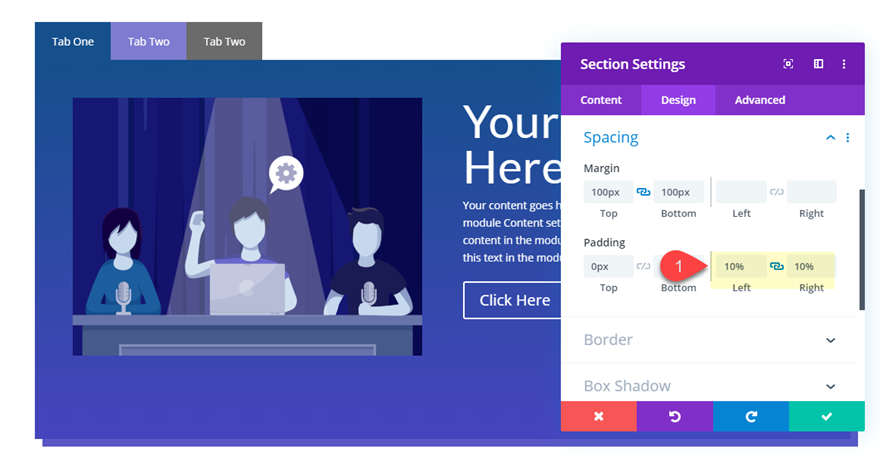Toggle the margin left-right link icon
Viewport: 880px width, 461px height.
(x=777, y=192)
